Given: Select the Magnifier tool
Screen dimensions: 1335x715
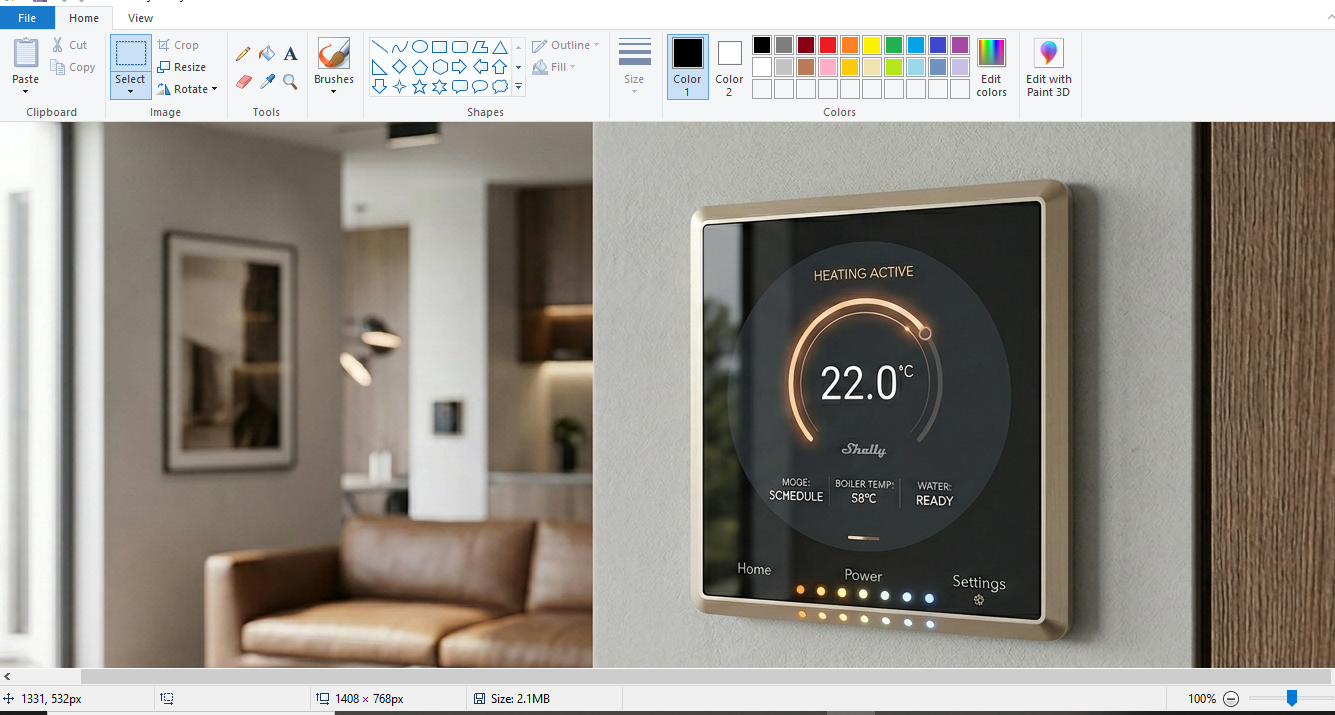Looking at the screenshot, I should coord(290,82).
